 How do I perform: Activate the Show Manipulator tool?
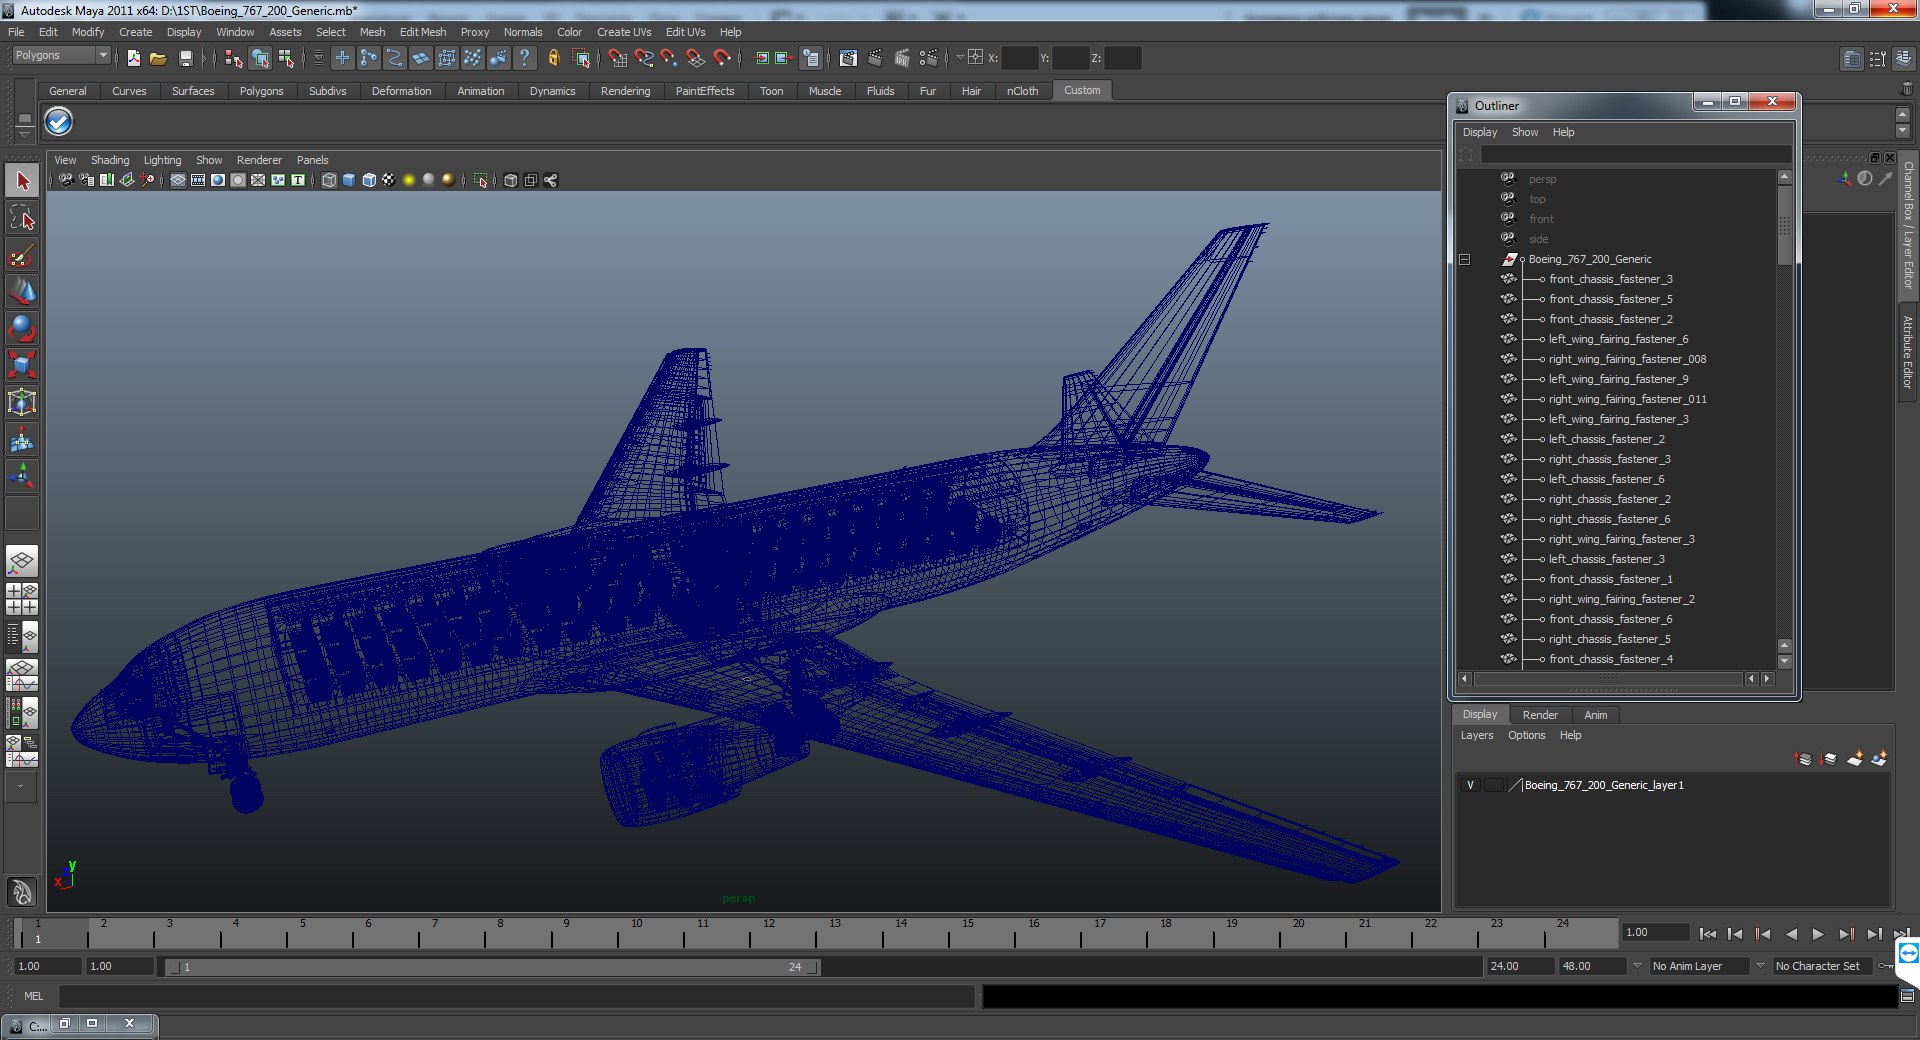click(22, 475)
